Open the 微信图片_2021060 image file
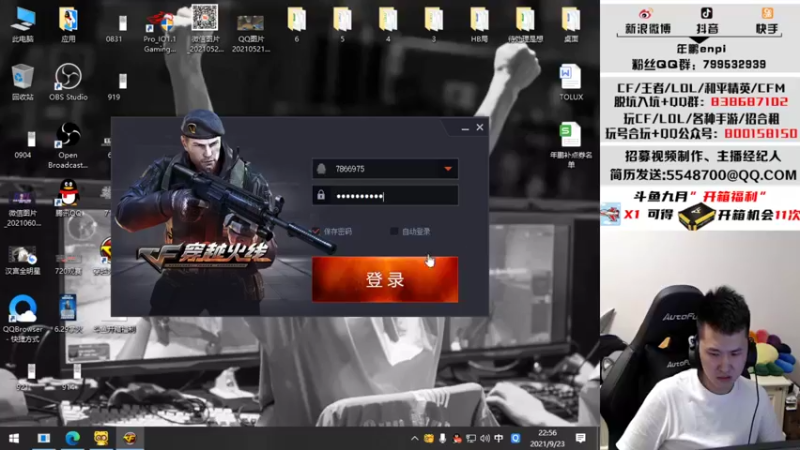800x450 pixels. point(22,208)
